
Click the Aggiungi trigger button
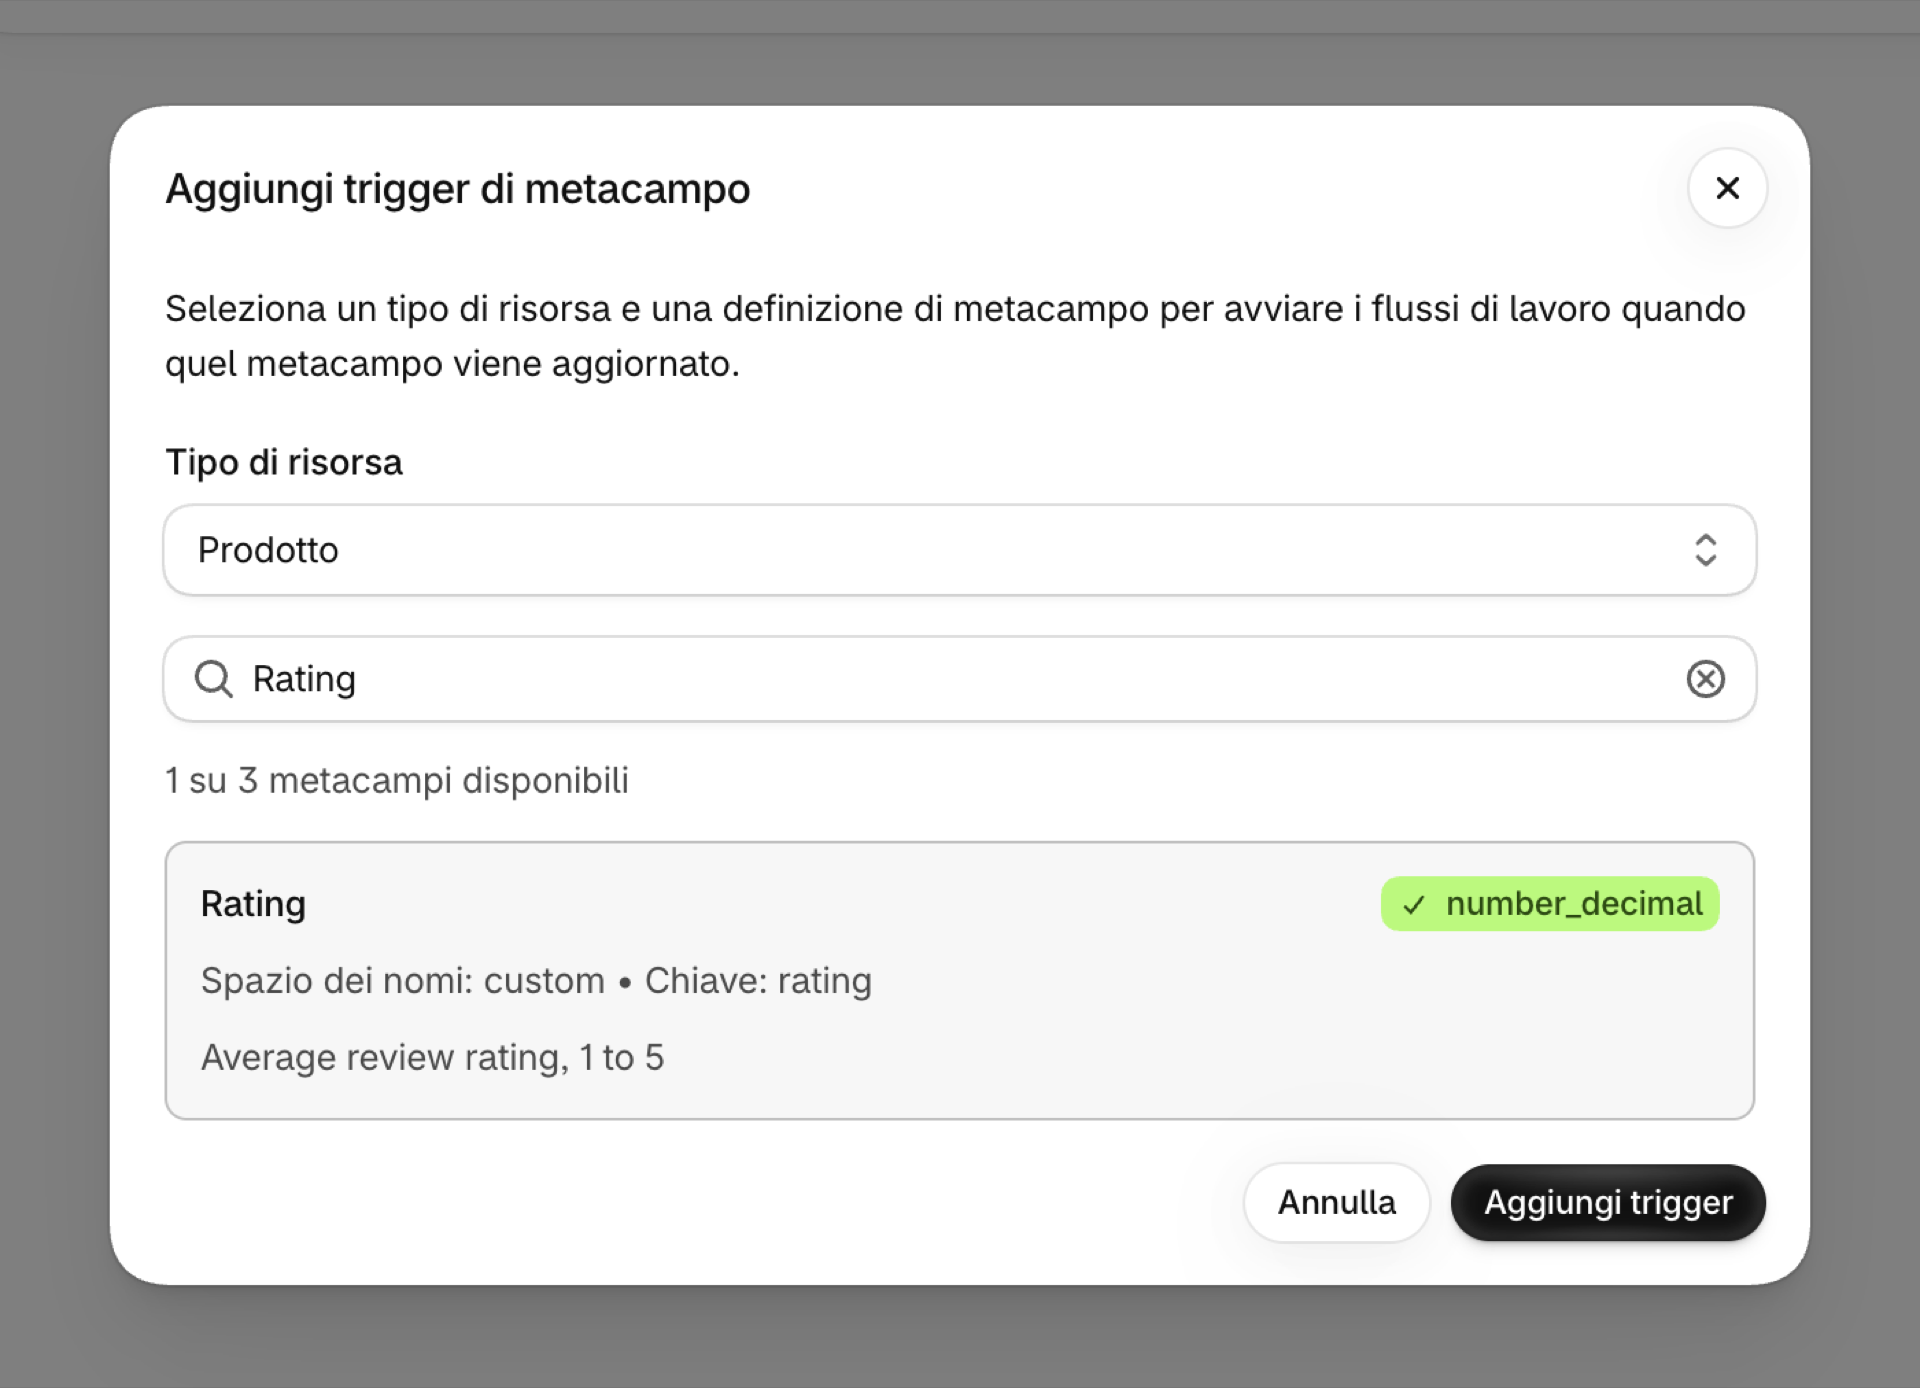1608,1202
